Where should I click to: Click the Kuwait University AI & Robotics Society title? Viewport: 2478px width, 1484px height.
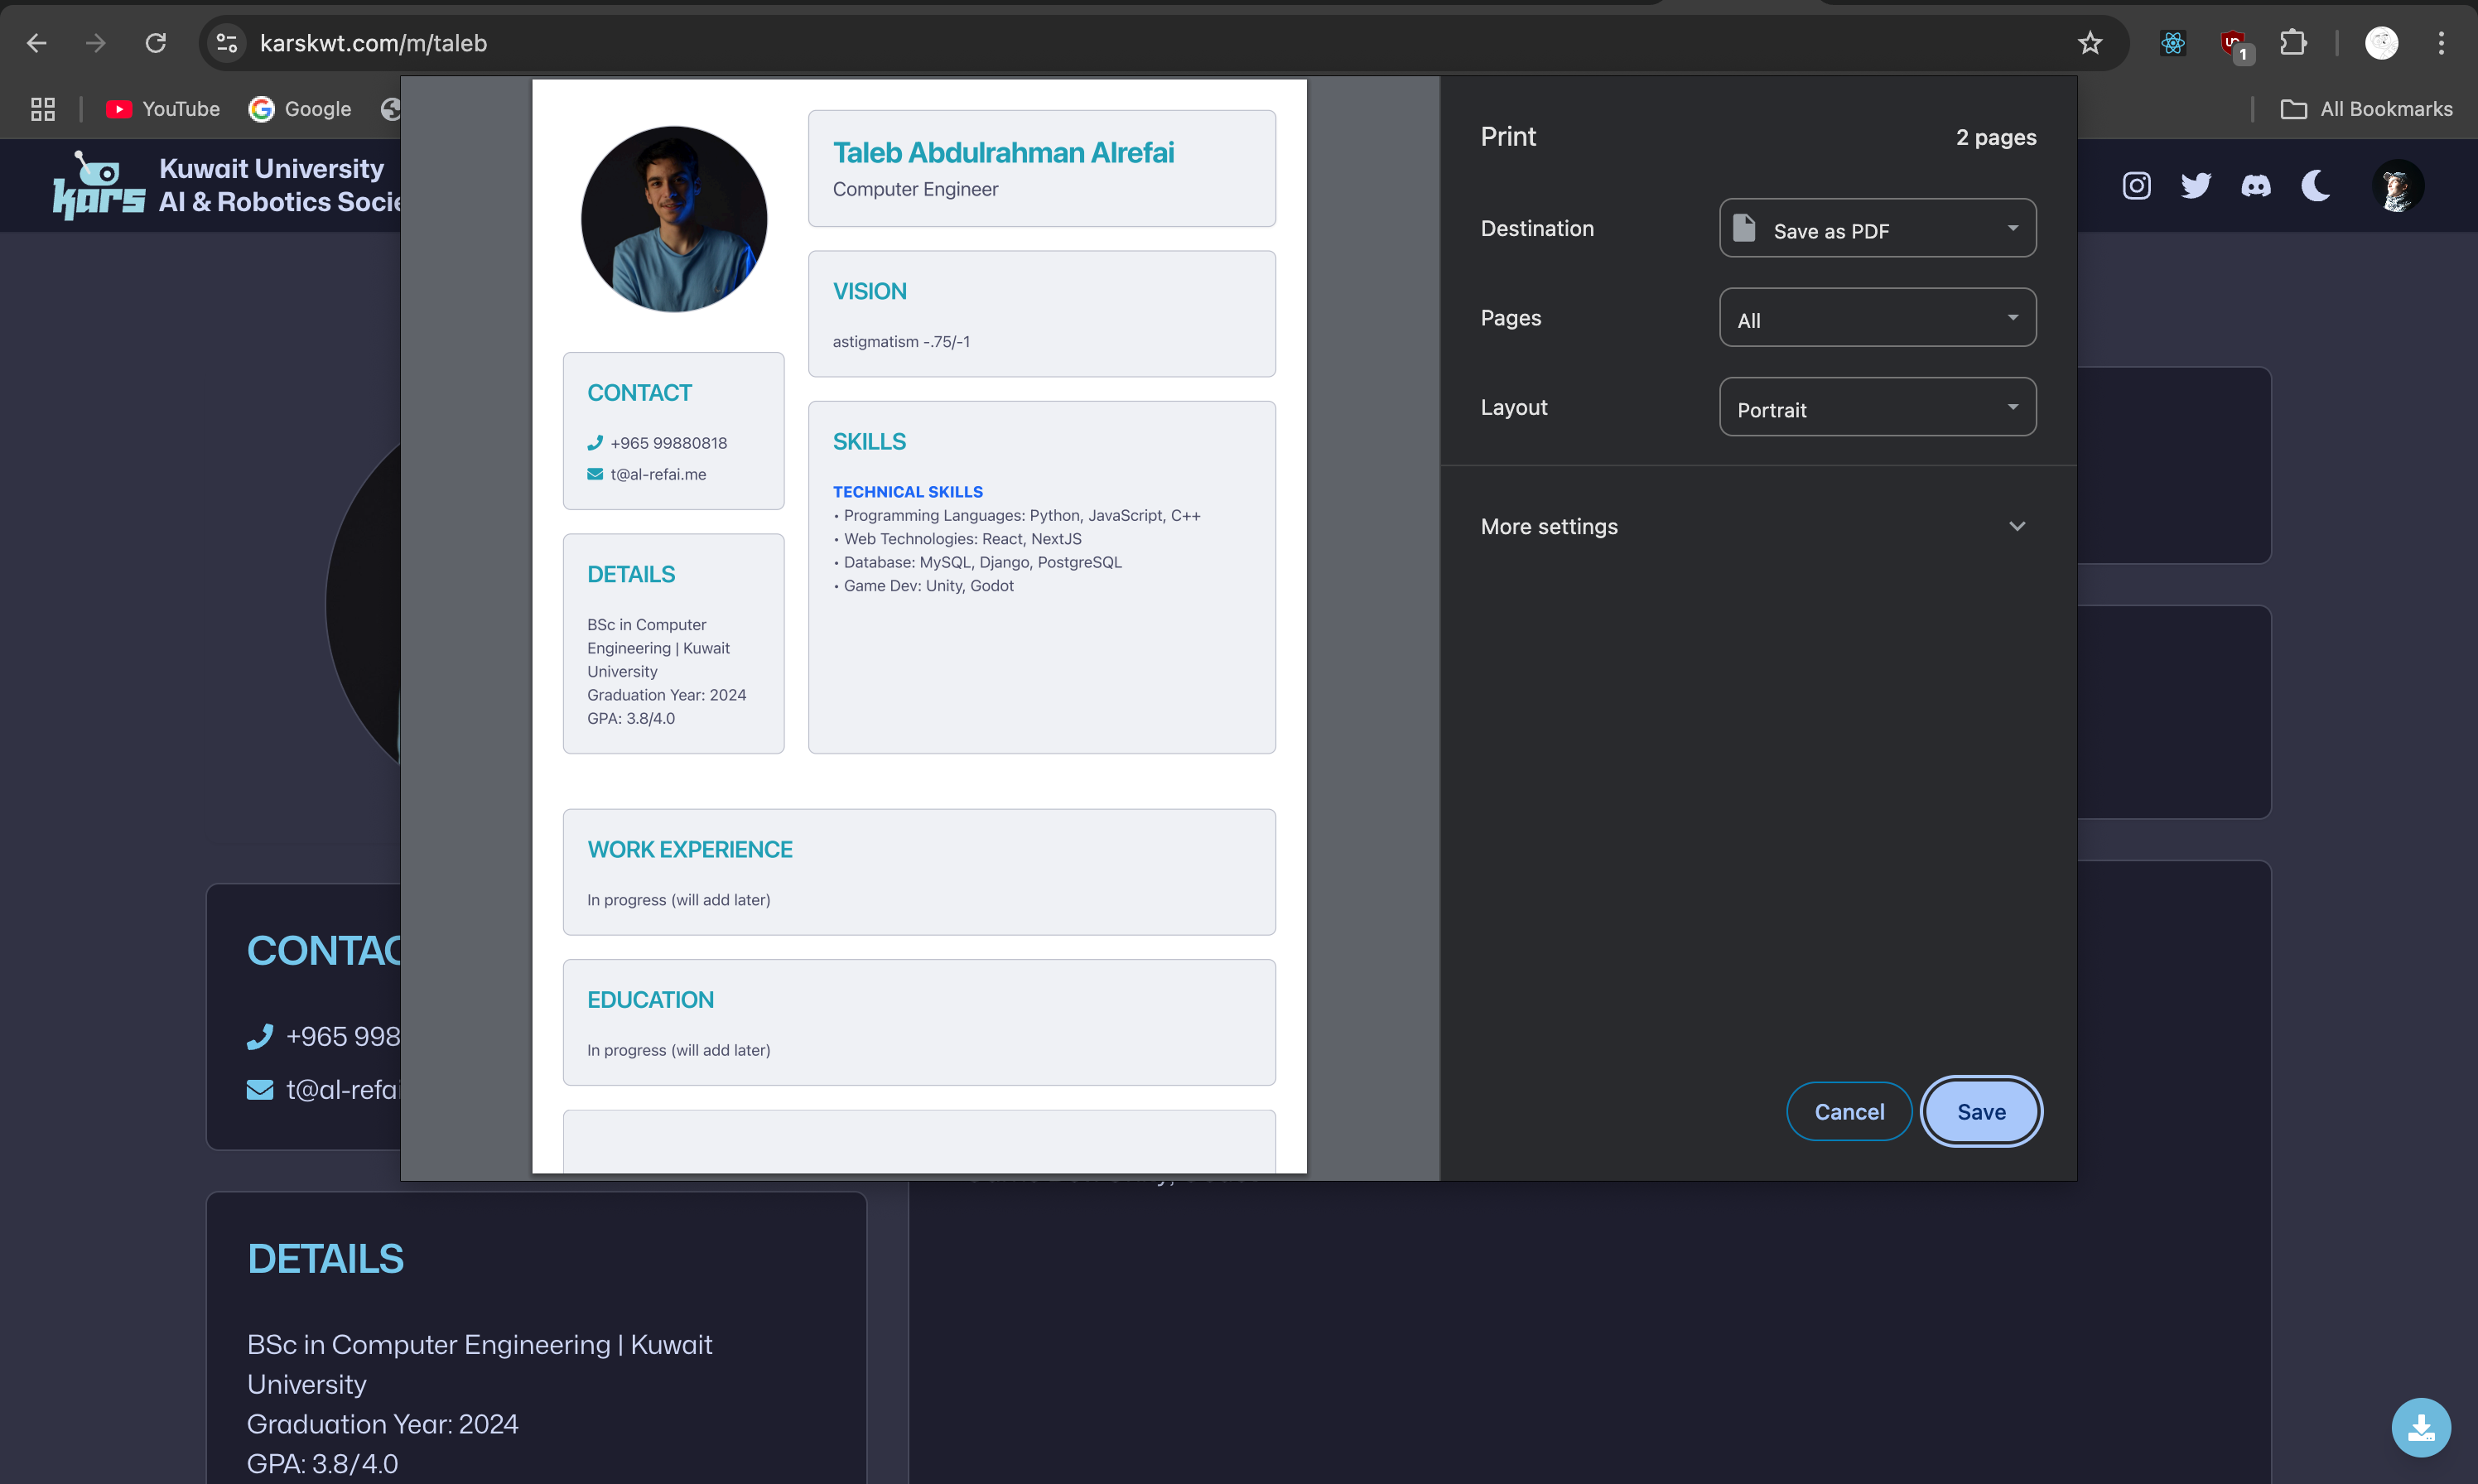[x=280, y=185]
